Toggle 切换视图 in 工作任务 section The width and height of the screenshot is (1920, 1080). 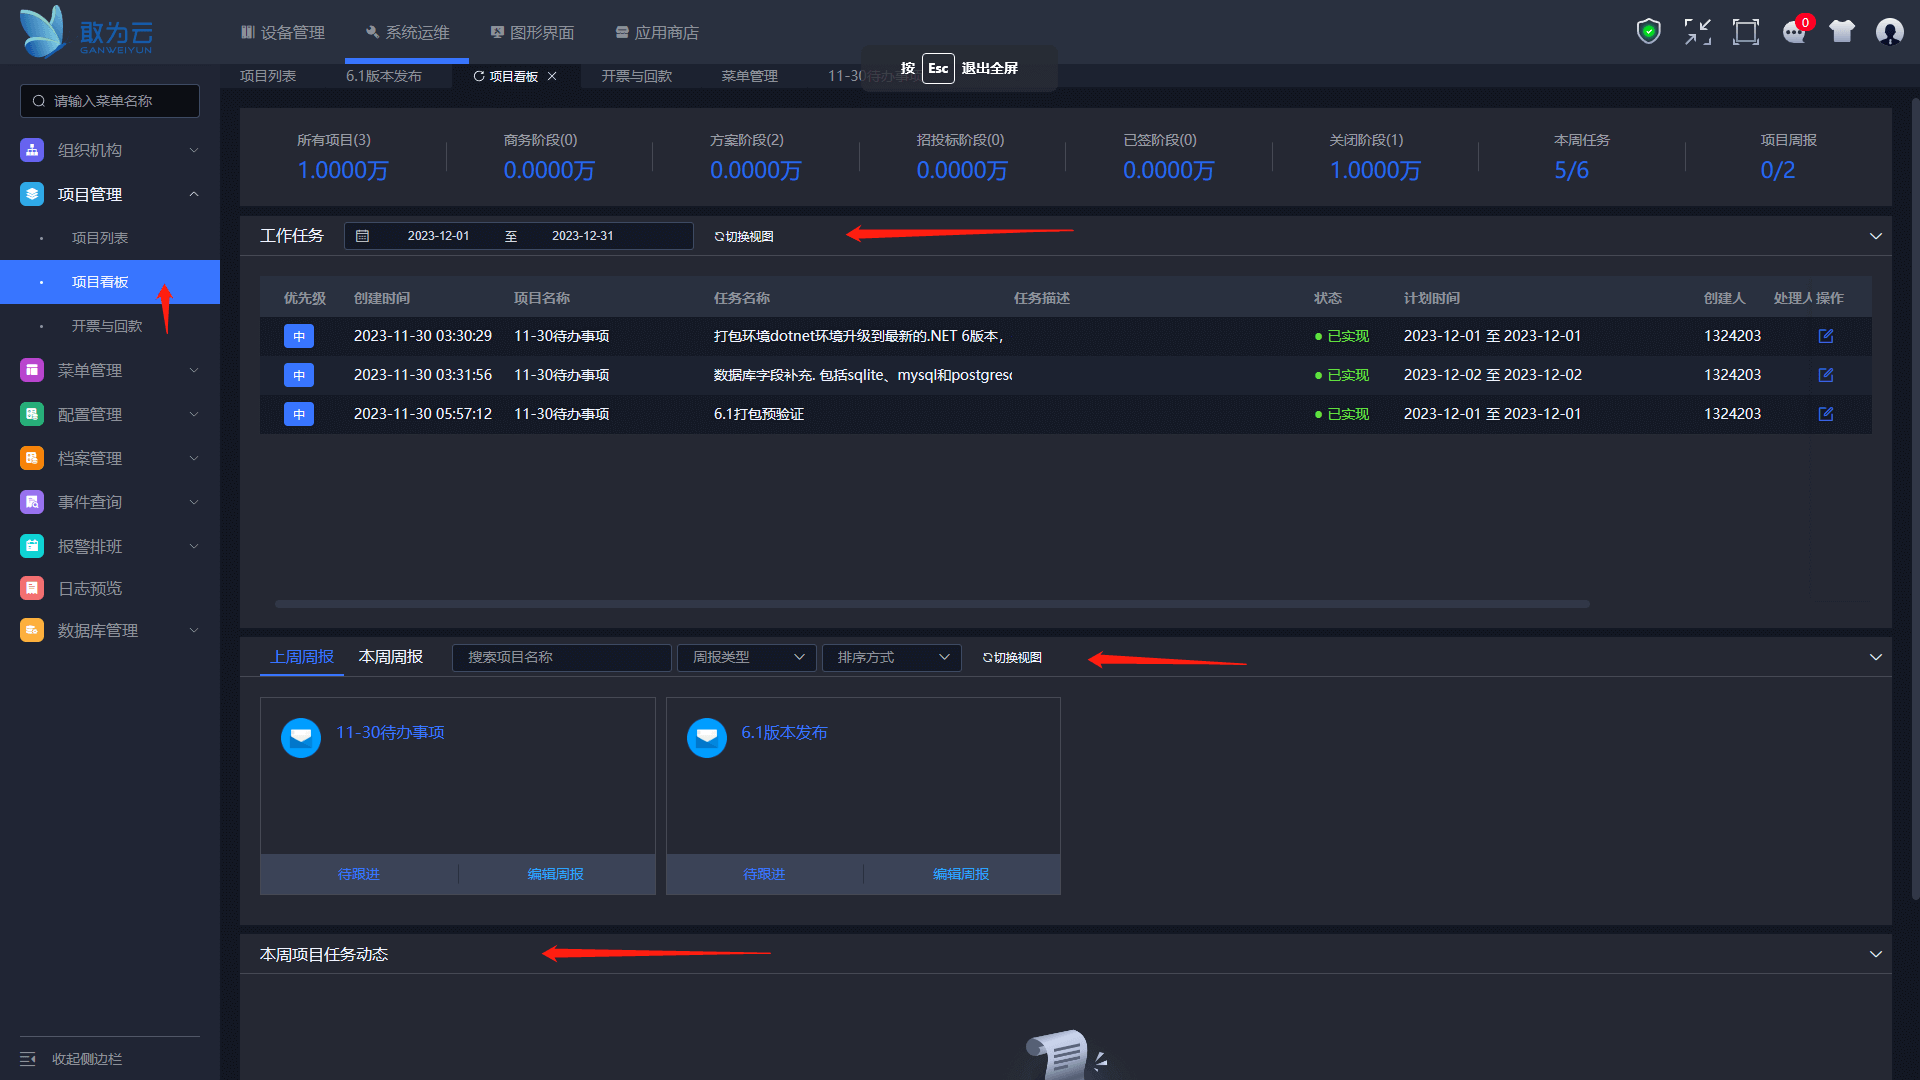pyautogui.click(x=744, y=237)
